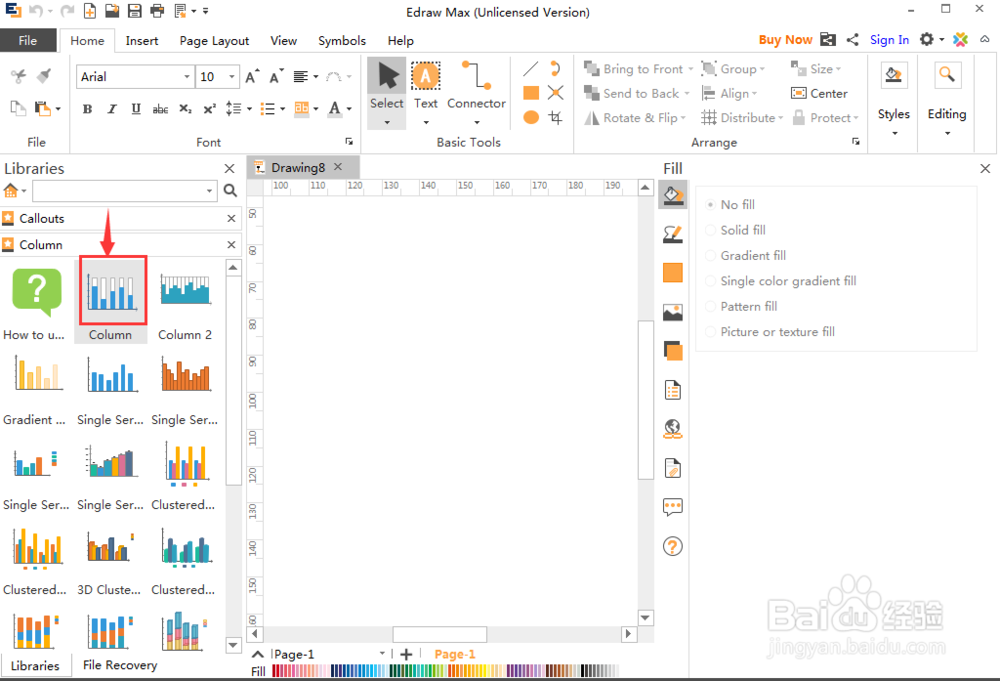The image size is (1000, 681).
Task: Switch to the View tab
Action: [283, 41]
